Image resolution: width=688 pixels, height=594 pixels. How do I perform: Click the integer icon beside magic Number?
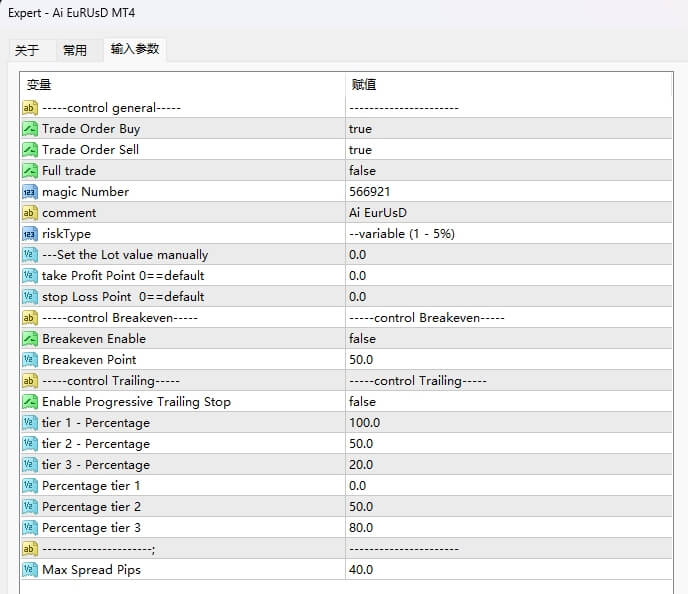[30, 192]
